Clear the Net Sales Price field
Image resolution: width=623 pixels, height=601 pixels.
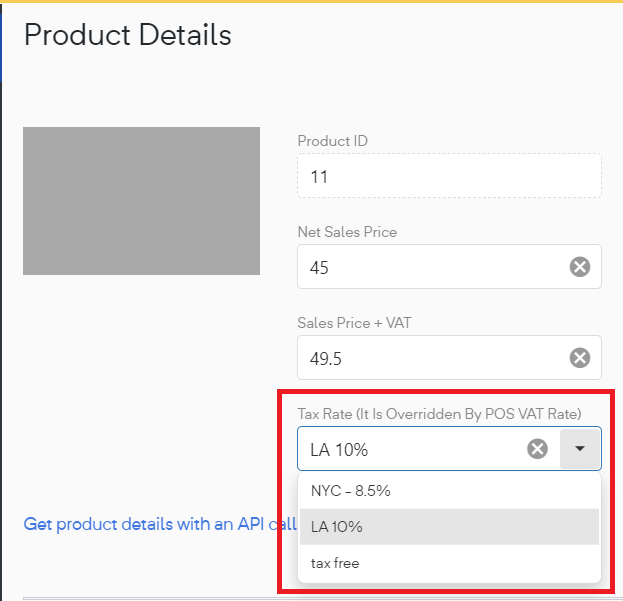pyautogui.click(x=580, y=267)
